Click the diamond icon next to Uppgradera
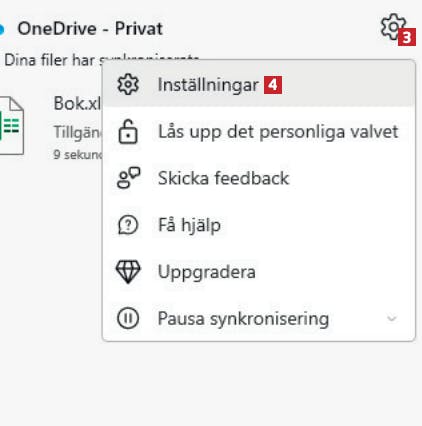 (128, 272)
